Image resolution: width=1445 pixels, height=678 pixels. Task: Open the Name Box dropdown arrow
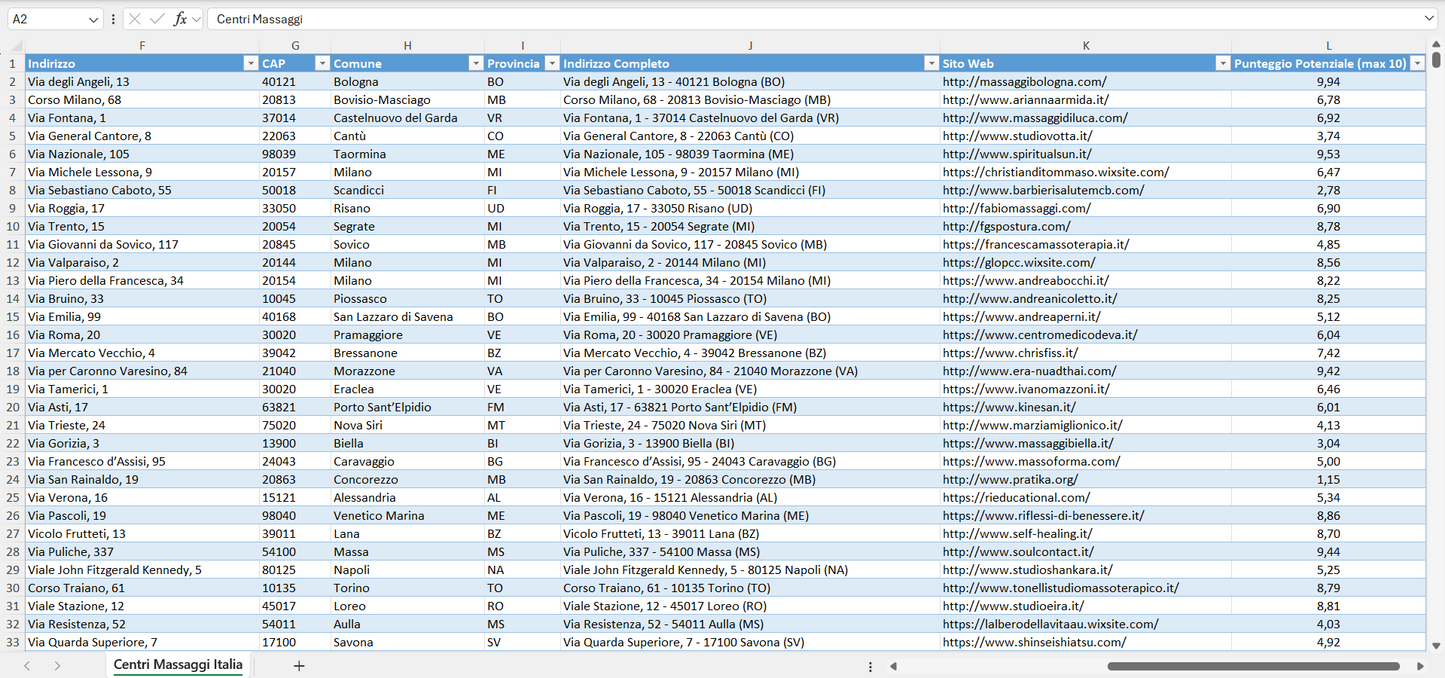pos(93,19)
